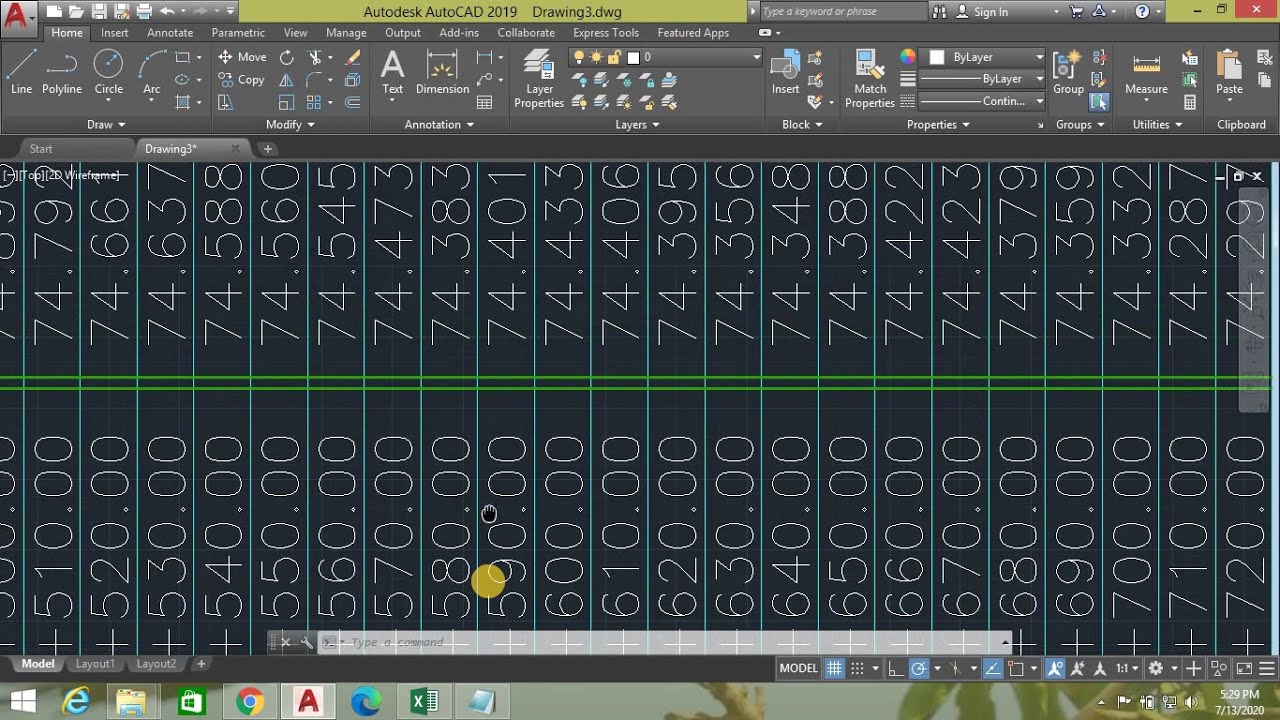Expand the Modify panel dropdown
1280x720 pixels.
click(x=290, y=124)
